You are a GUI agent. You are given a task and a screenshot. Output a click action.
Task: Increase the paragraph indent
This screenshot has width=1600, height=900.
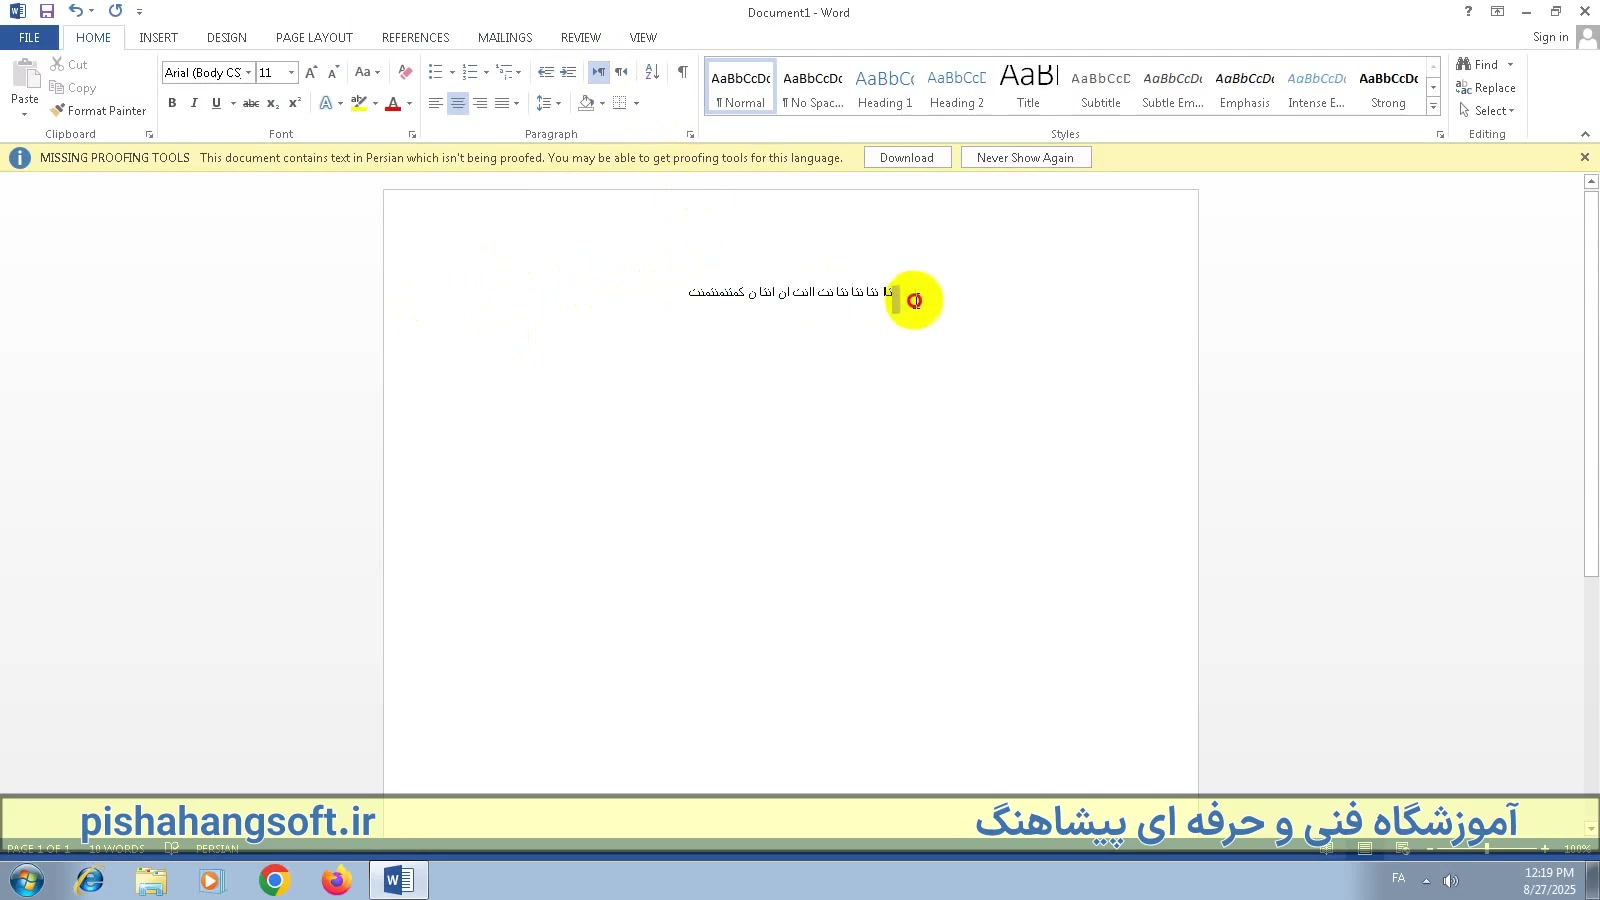pyautogui.click(x=568, y=72)
